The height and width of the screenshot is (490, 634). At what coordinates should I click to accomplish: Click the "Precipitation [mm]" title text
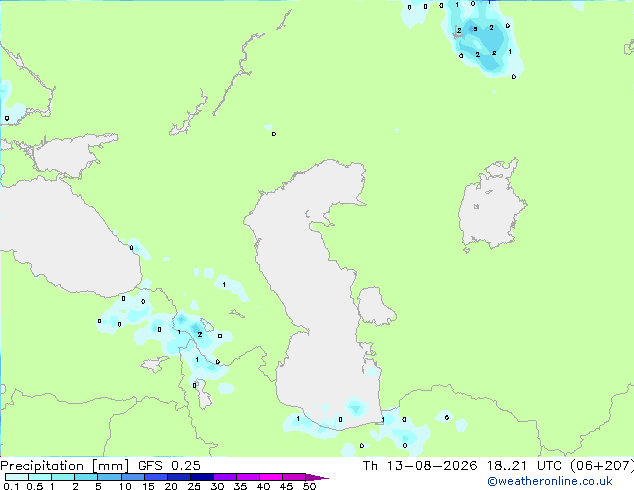click(x=64, y=466)
